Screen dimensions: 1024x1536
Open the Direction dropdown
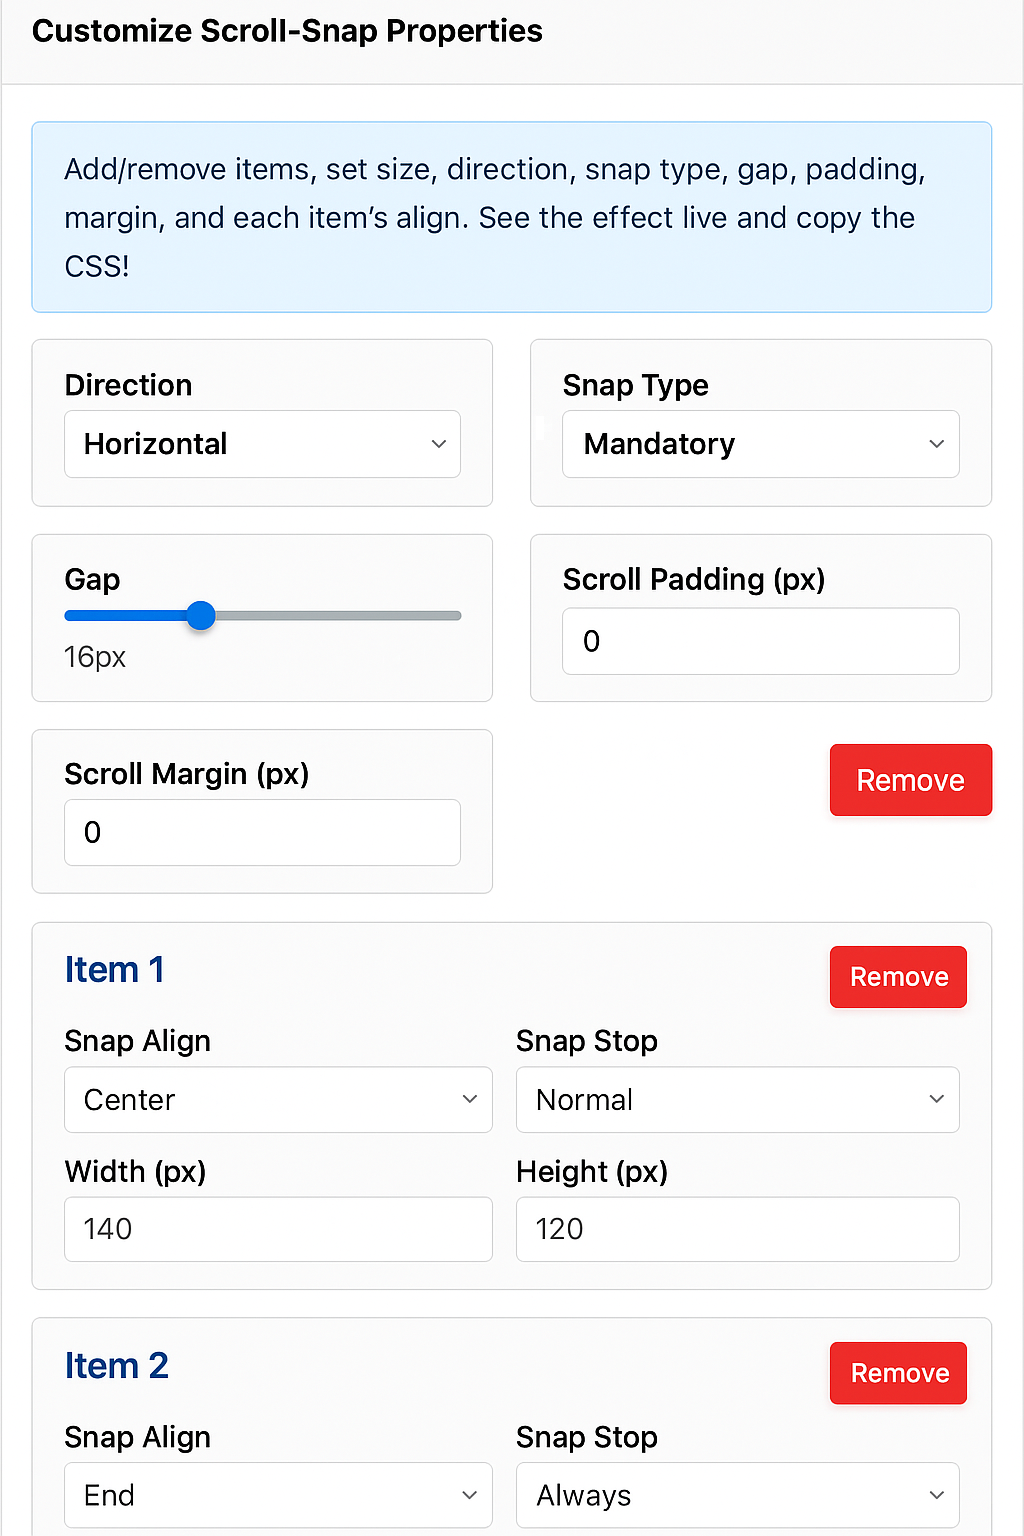click(262, 444)
